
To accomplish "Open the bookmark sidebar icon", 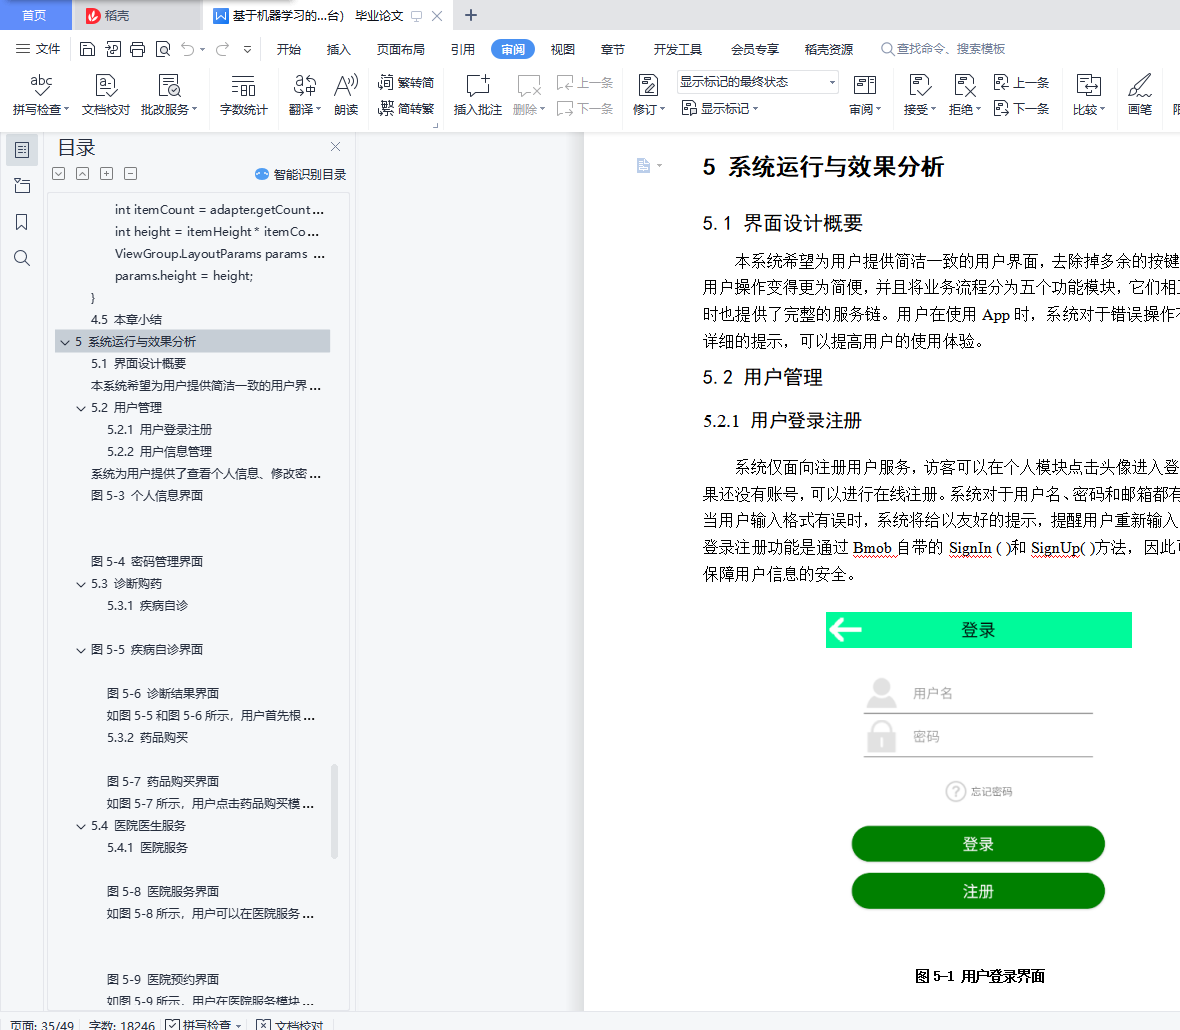I will 22,222.
